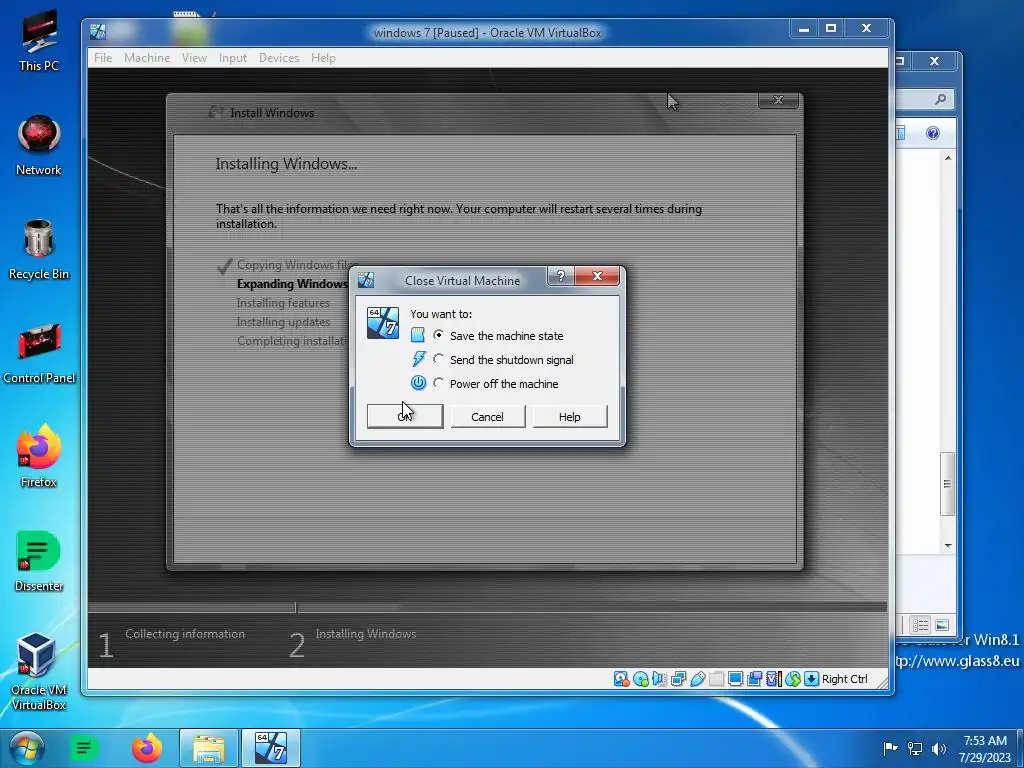The width and height of the screenshot is (1024, 768).
Task: Click the taskbar clock showing 7:53 AM
Action: (x=985, y=748)
